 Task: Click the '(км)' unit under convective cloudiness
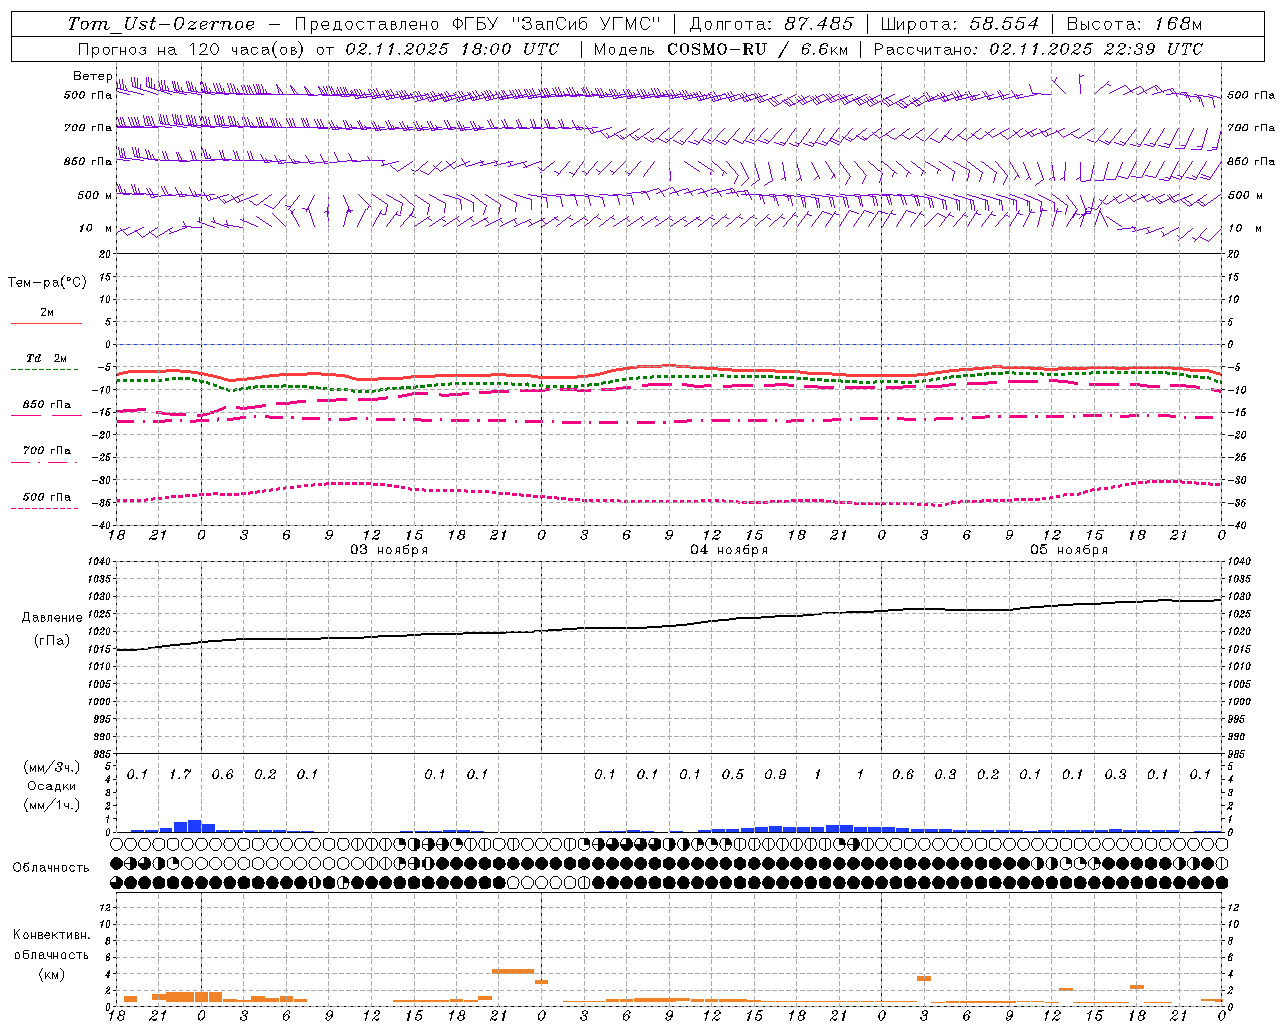[51, 974]
